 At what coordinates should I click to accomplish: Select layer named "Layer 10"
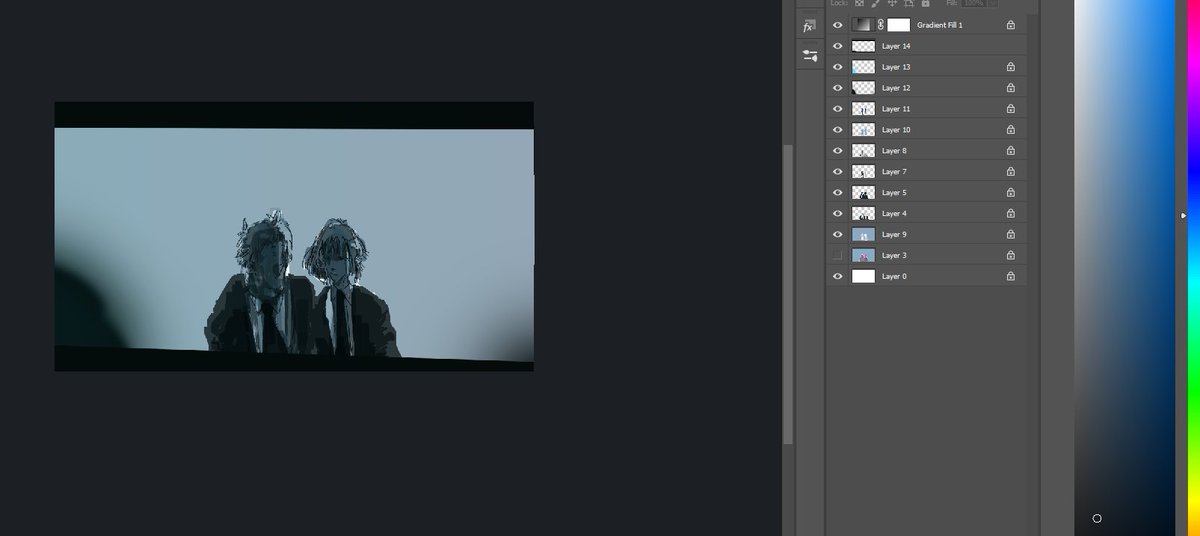[x=896, y=130]
